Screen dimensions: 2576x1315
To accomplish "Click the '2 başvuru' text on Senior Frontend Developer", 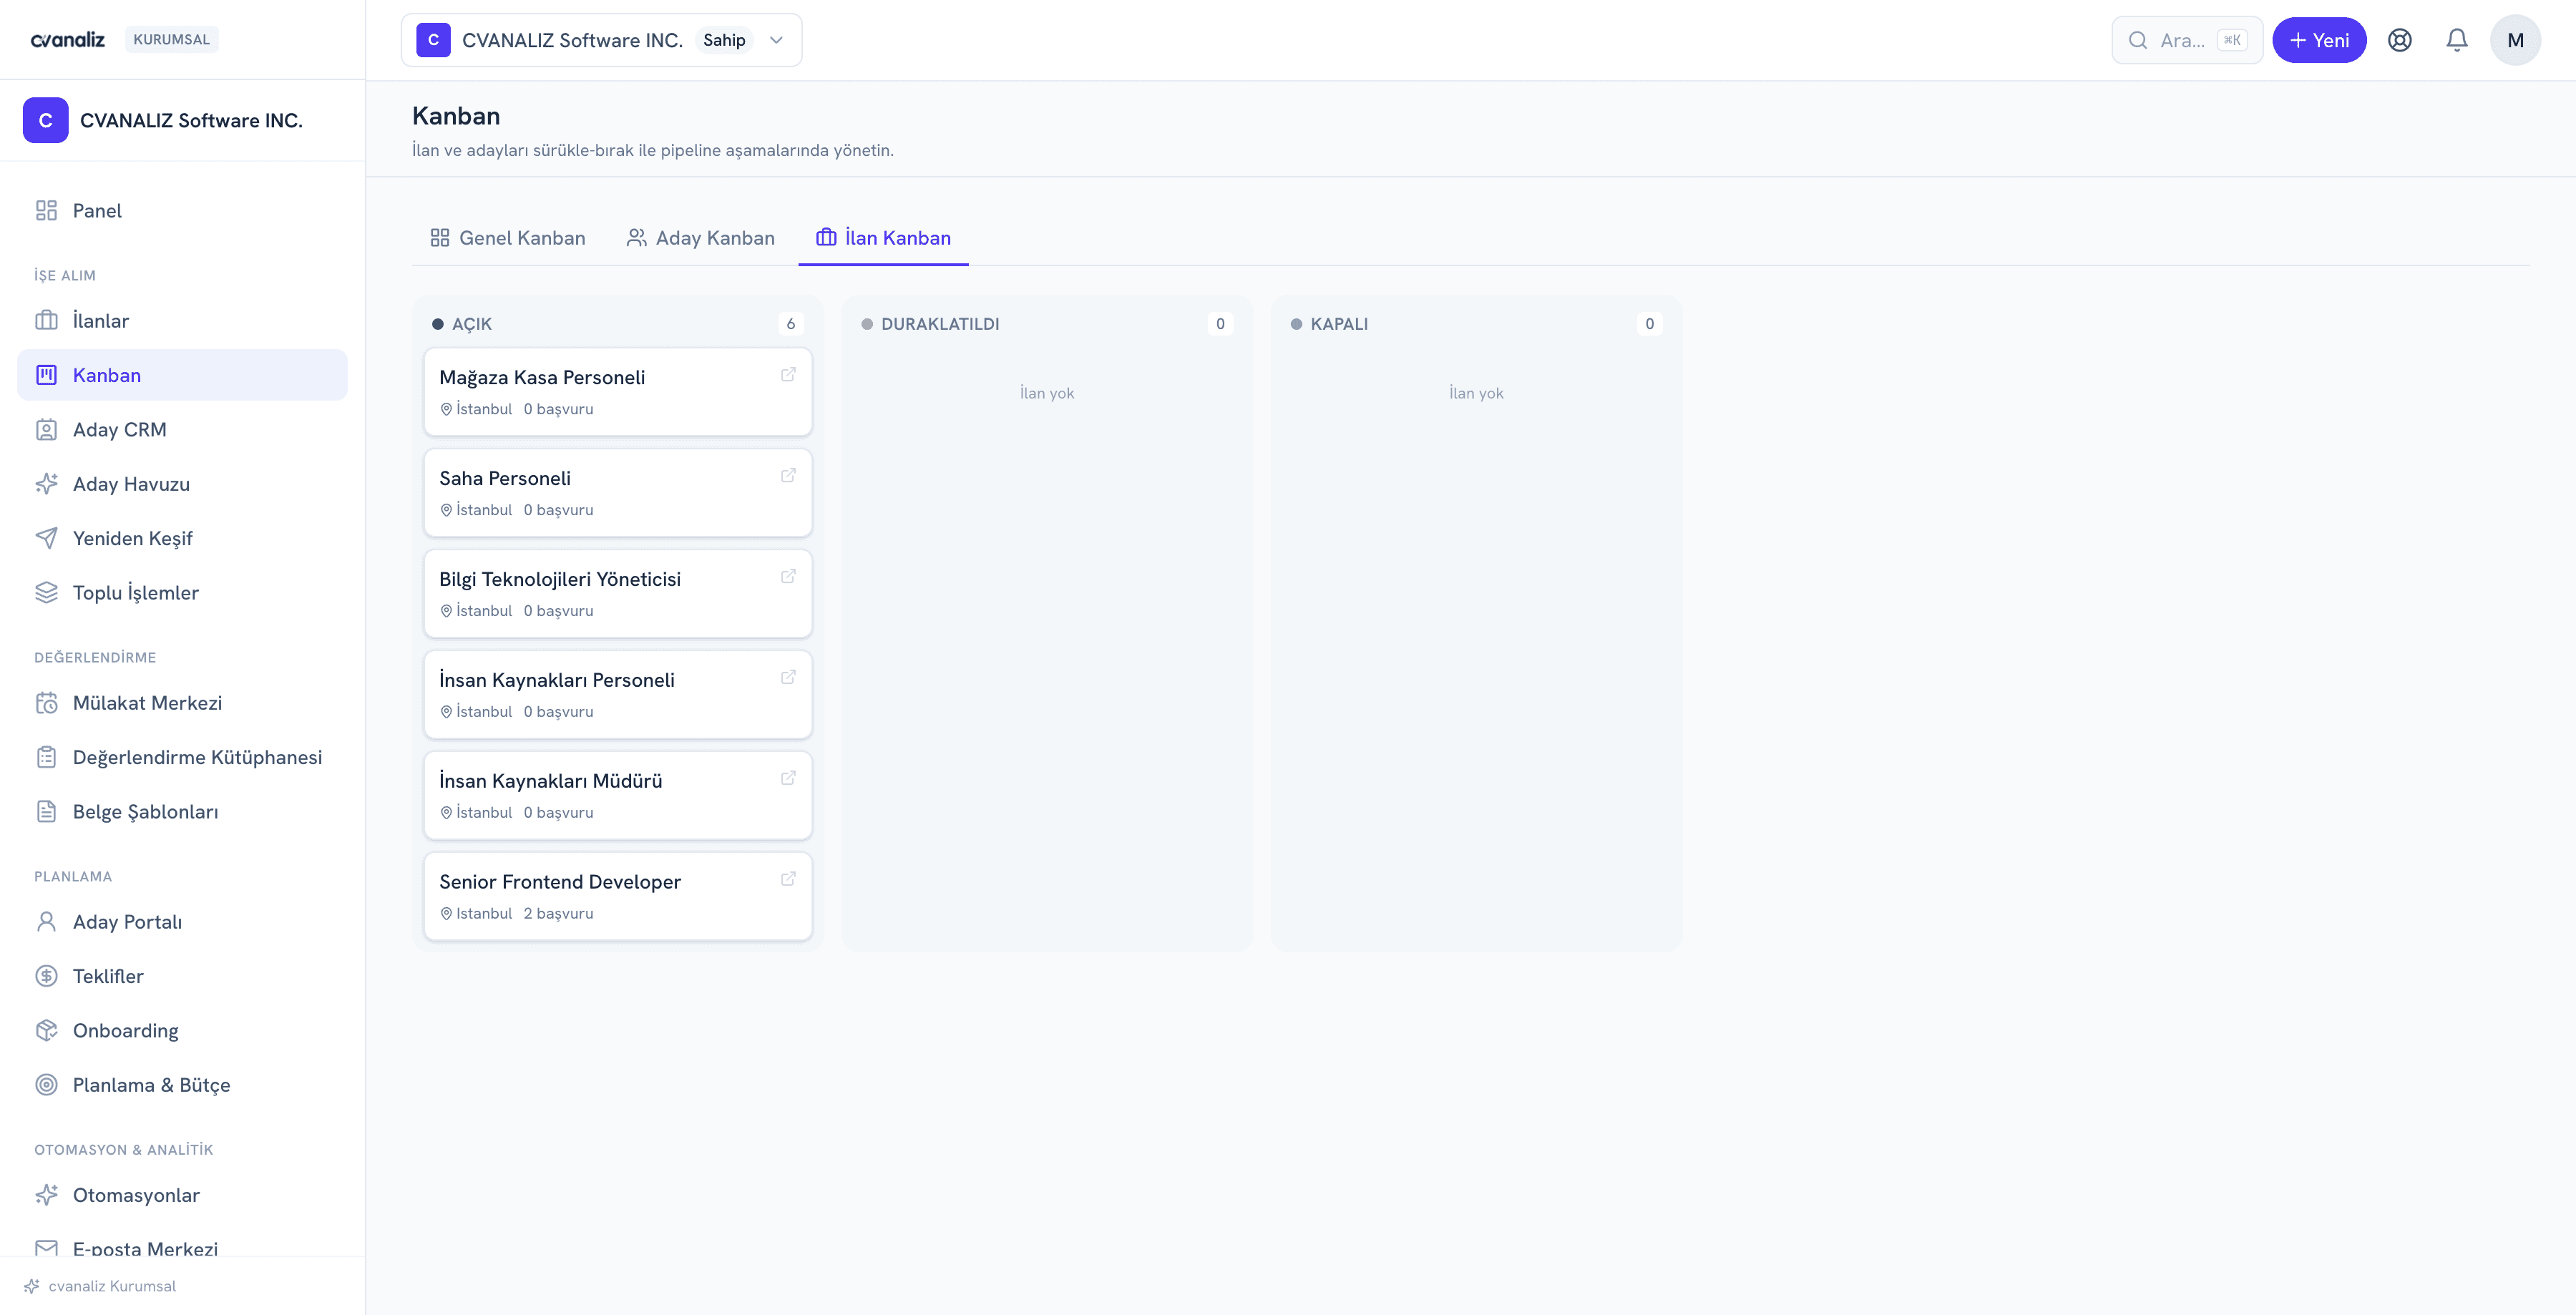I will pos(558,914).
